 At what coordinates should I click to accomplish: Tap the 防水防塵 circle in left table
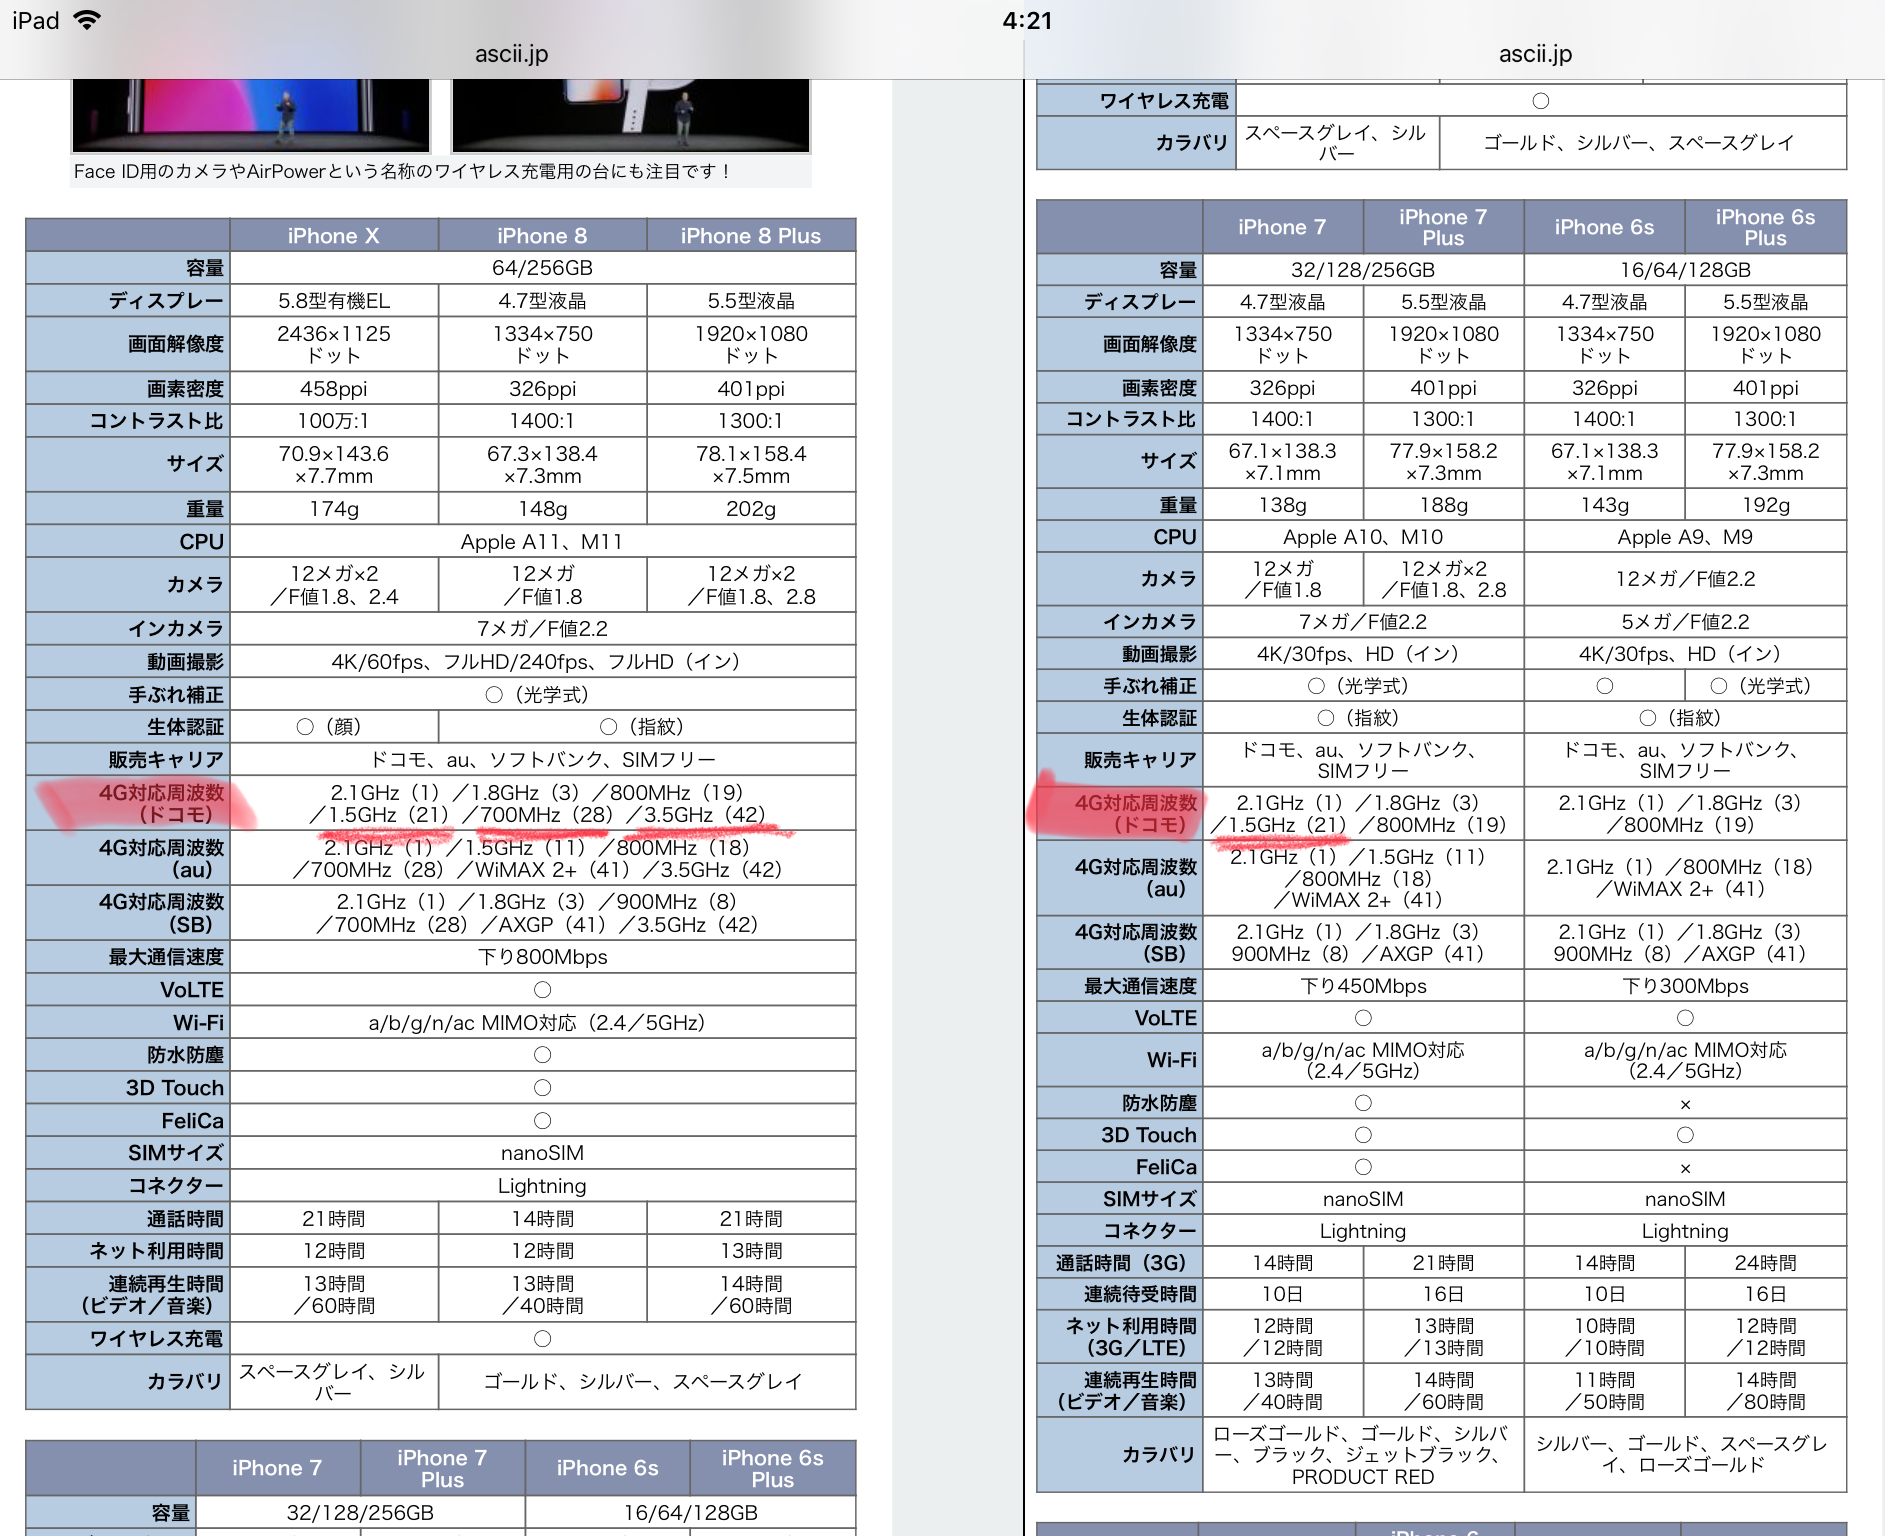click(x=542, y=1055)
